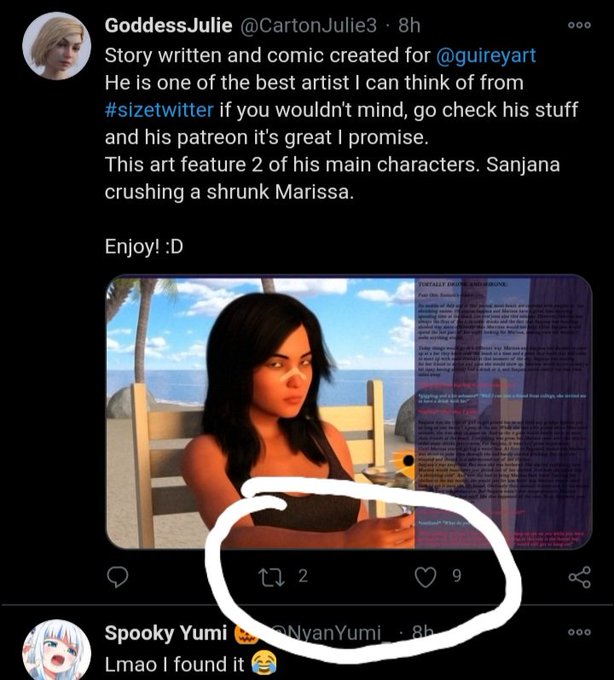
Task: Open the #sizetwitter hashtag link
Action: click(159, 110)
